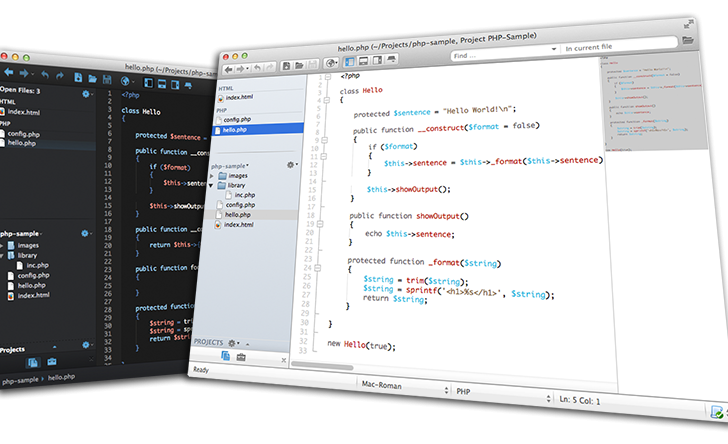Click the globe preview icon in light toolbar
The image size is (728, 444).
click(331, 65)
